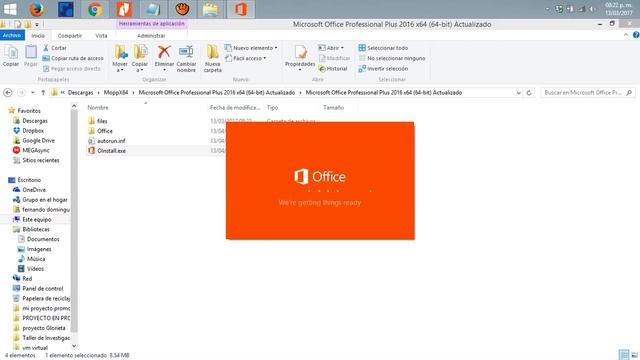Viewport: 640px width, 360px height.
Task: Select the OInstall.exe file
Action: point(111,151)
